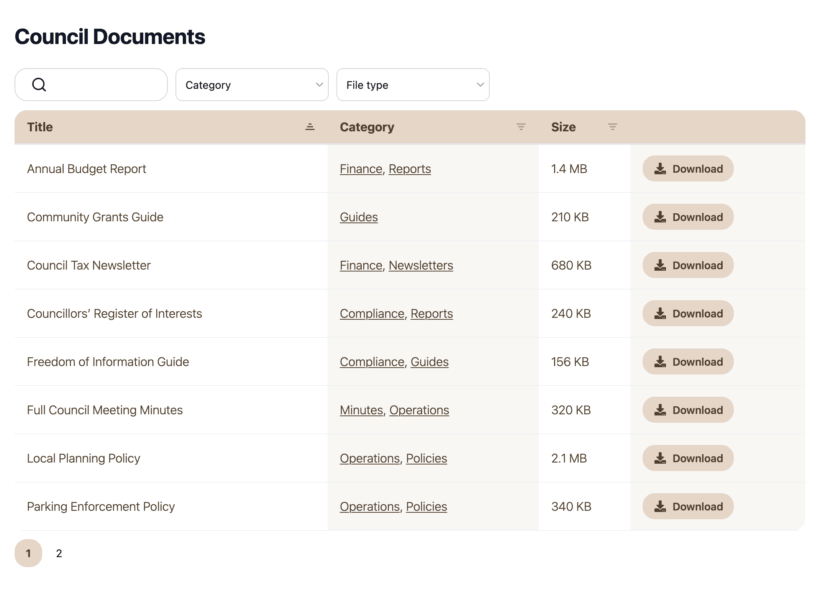Screen dimensions: 820x605
Task: Select the Community Grants Guide title
Action: pyautogui.click(x=95, y=217)
